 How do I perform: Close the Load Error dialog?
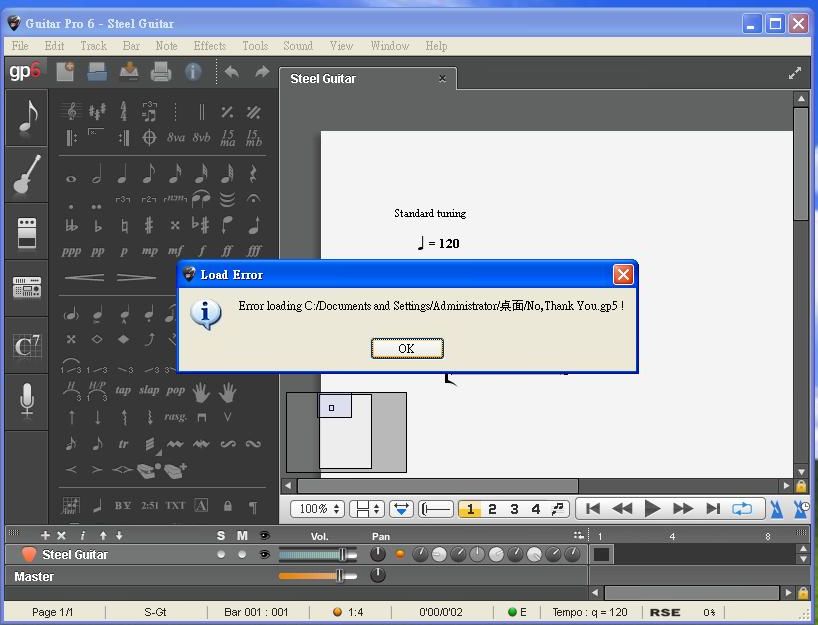tap(623, 274)
